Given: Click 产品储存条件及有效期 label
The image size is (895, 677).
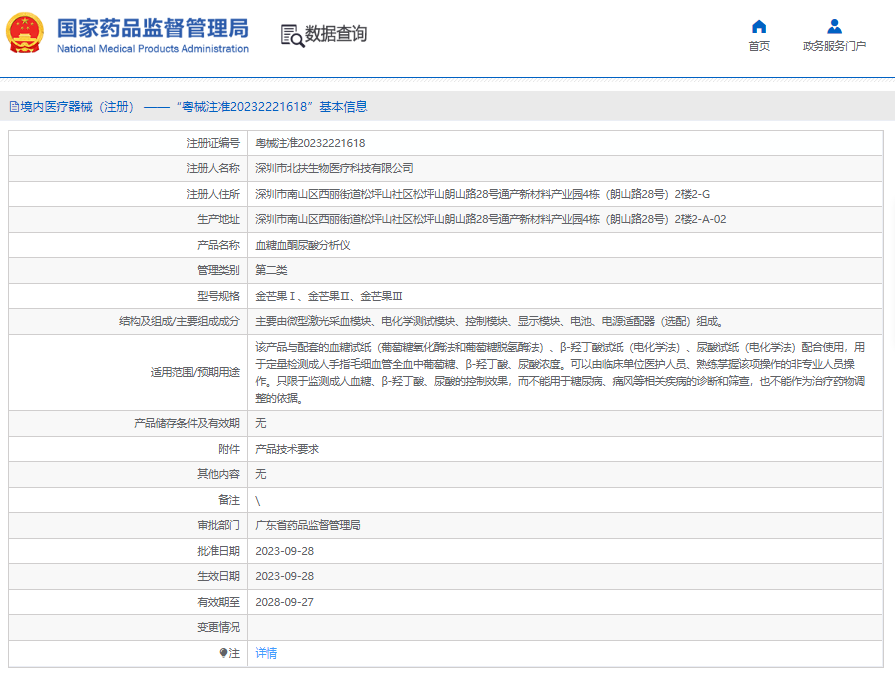Looking at the screenshot, I should 187,424.
